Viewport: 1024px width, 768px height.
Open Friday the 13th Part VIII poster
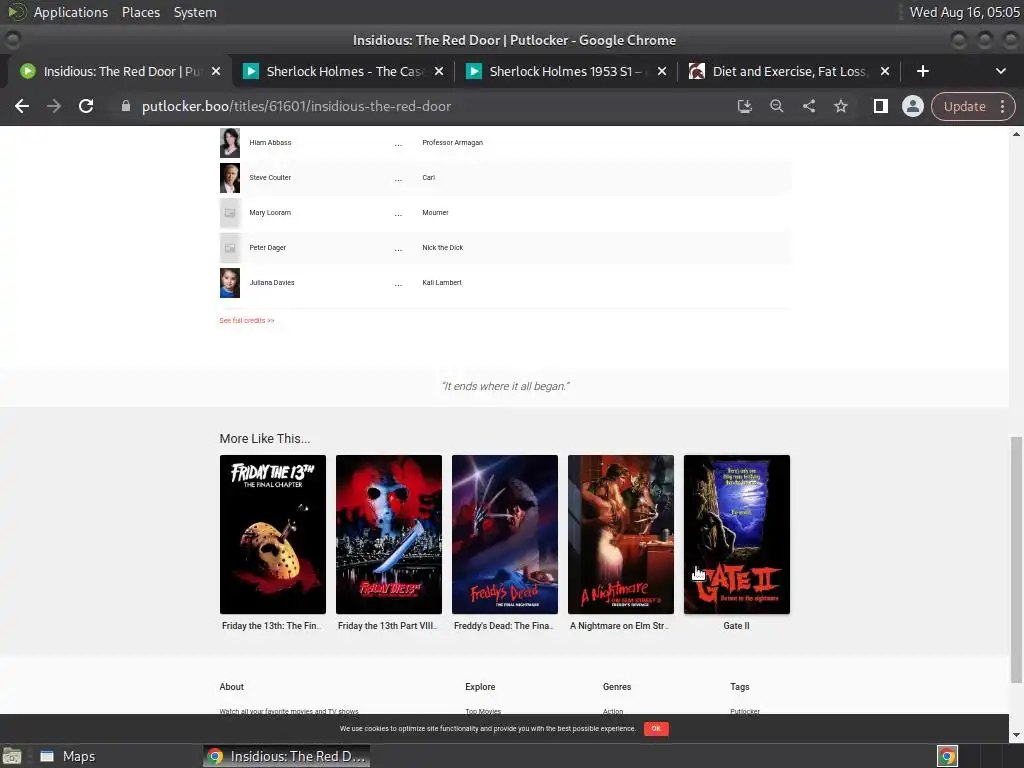[389, 534]
